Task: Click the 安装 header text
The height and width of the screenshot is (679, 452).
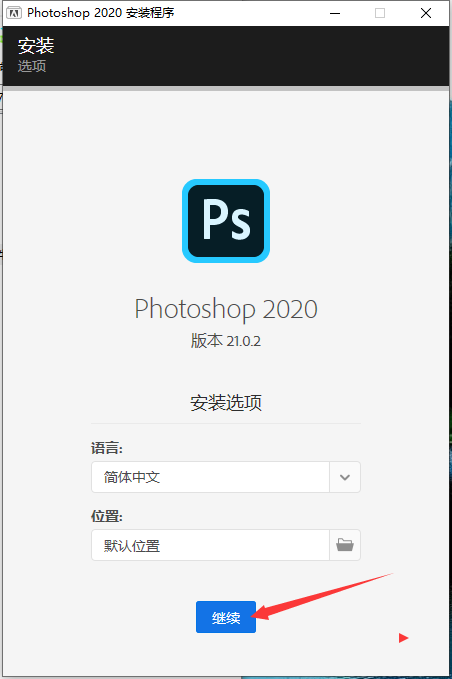Action: coord(36,46)
